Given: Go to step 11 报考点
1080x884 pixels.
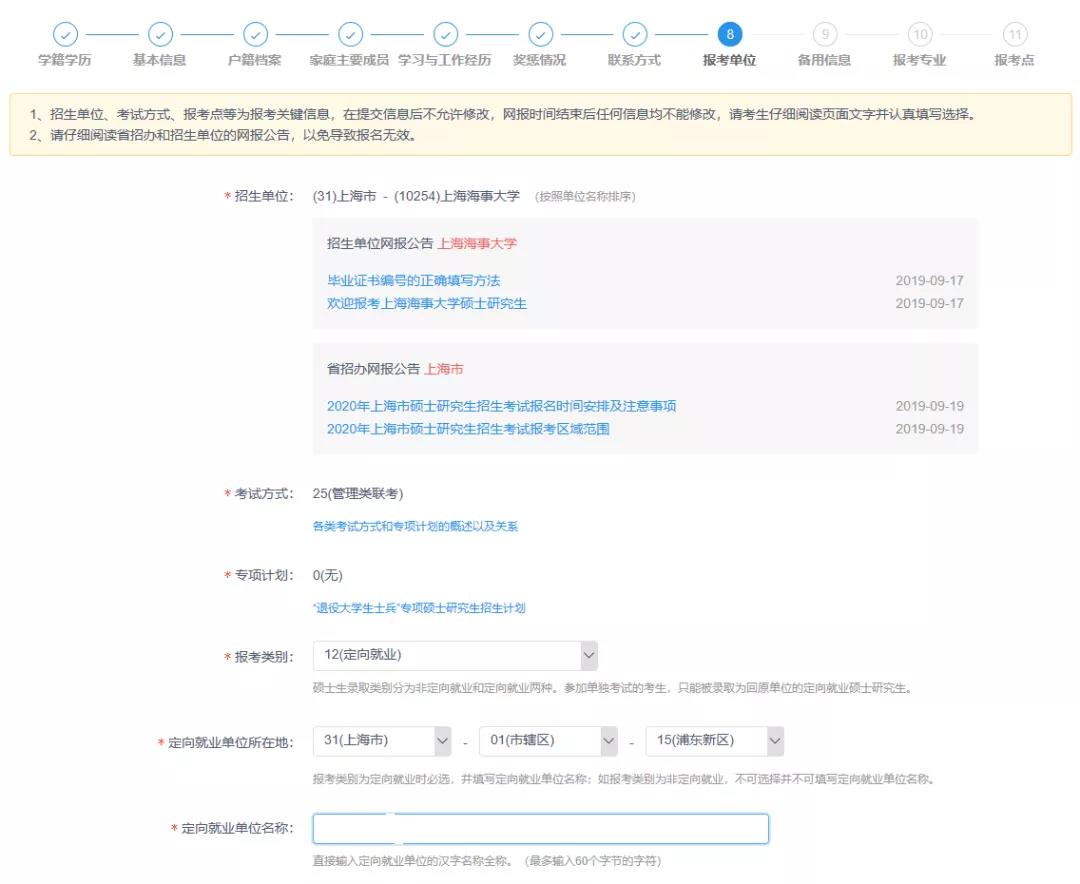Looking at the screenshot, I should coord(1015,35).
